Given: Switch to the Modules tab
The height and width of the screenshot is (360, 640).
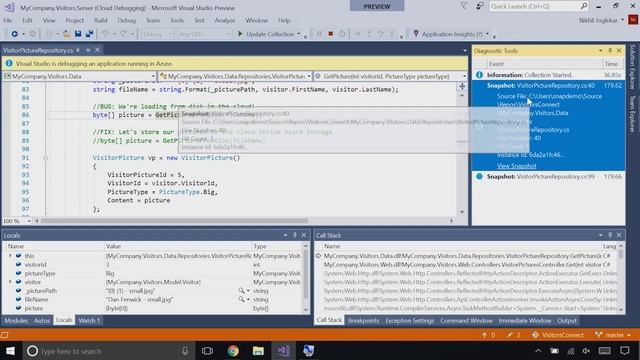Looking at the screenshot, I should tap(16, 320).
